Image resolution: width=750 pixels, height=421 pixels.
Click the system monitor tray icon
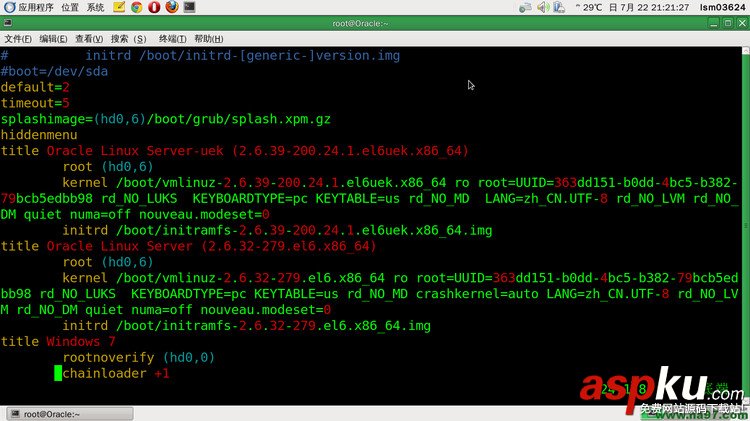(x=559, y=7)
